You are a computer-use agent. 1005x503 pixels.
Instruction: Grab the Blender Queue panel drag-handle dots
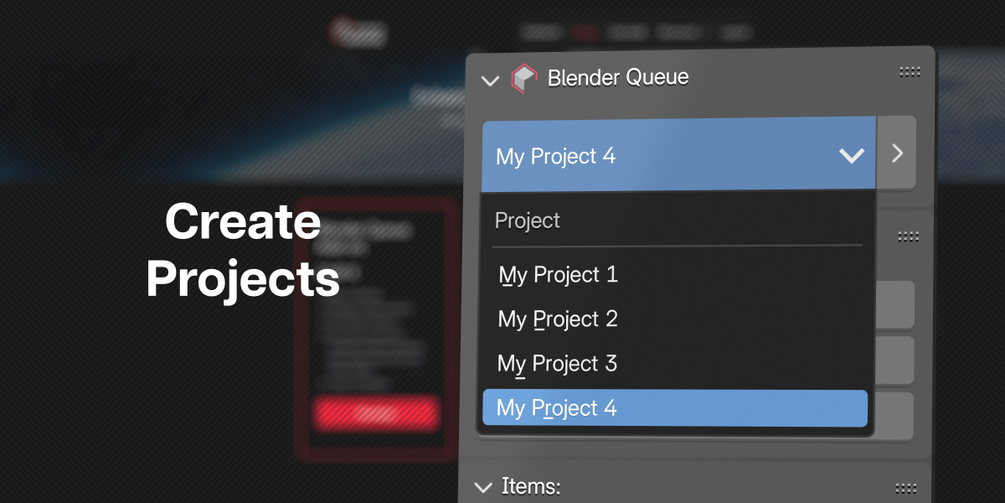click(909, 72)
